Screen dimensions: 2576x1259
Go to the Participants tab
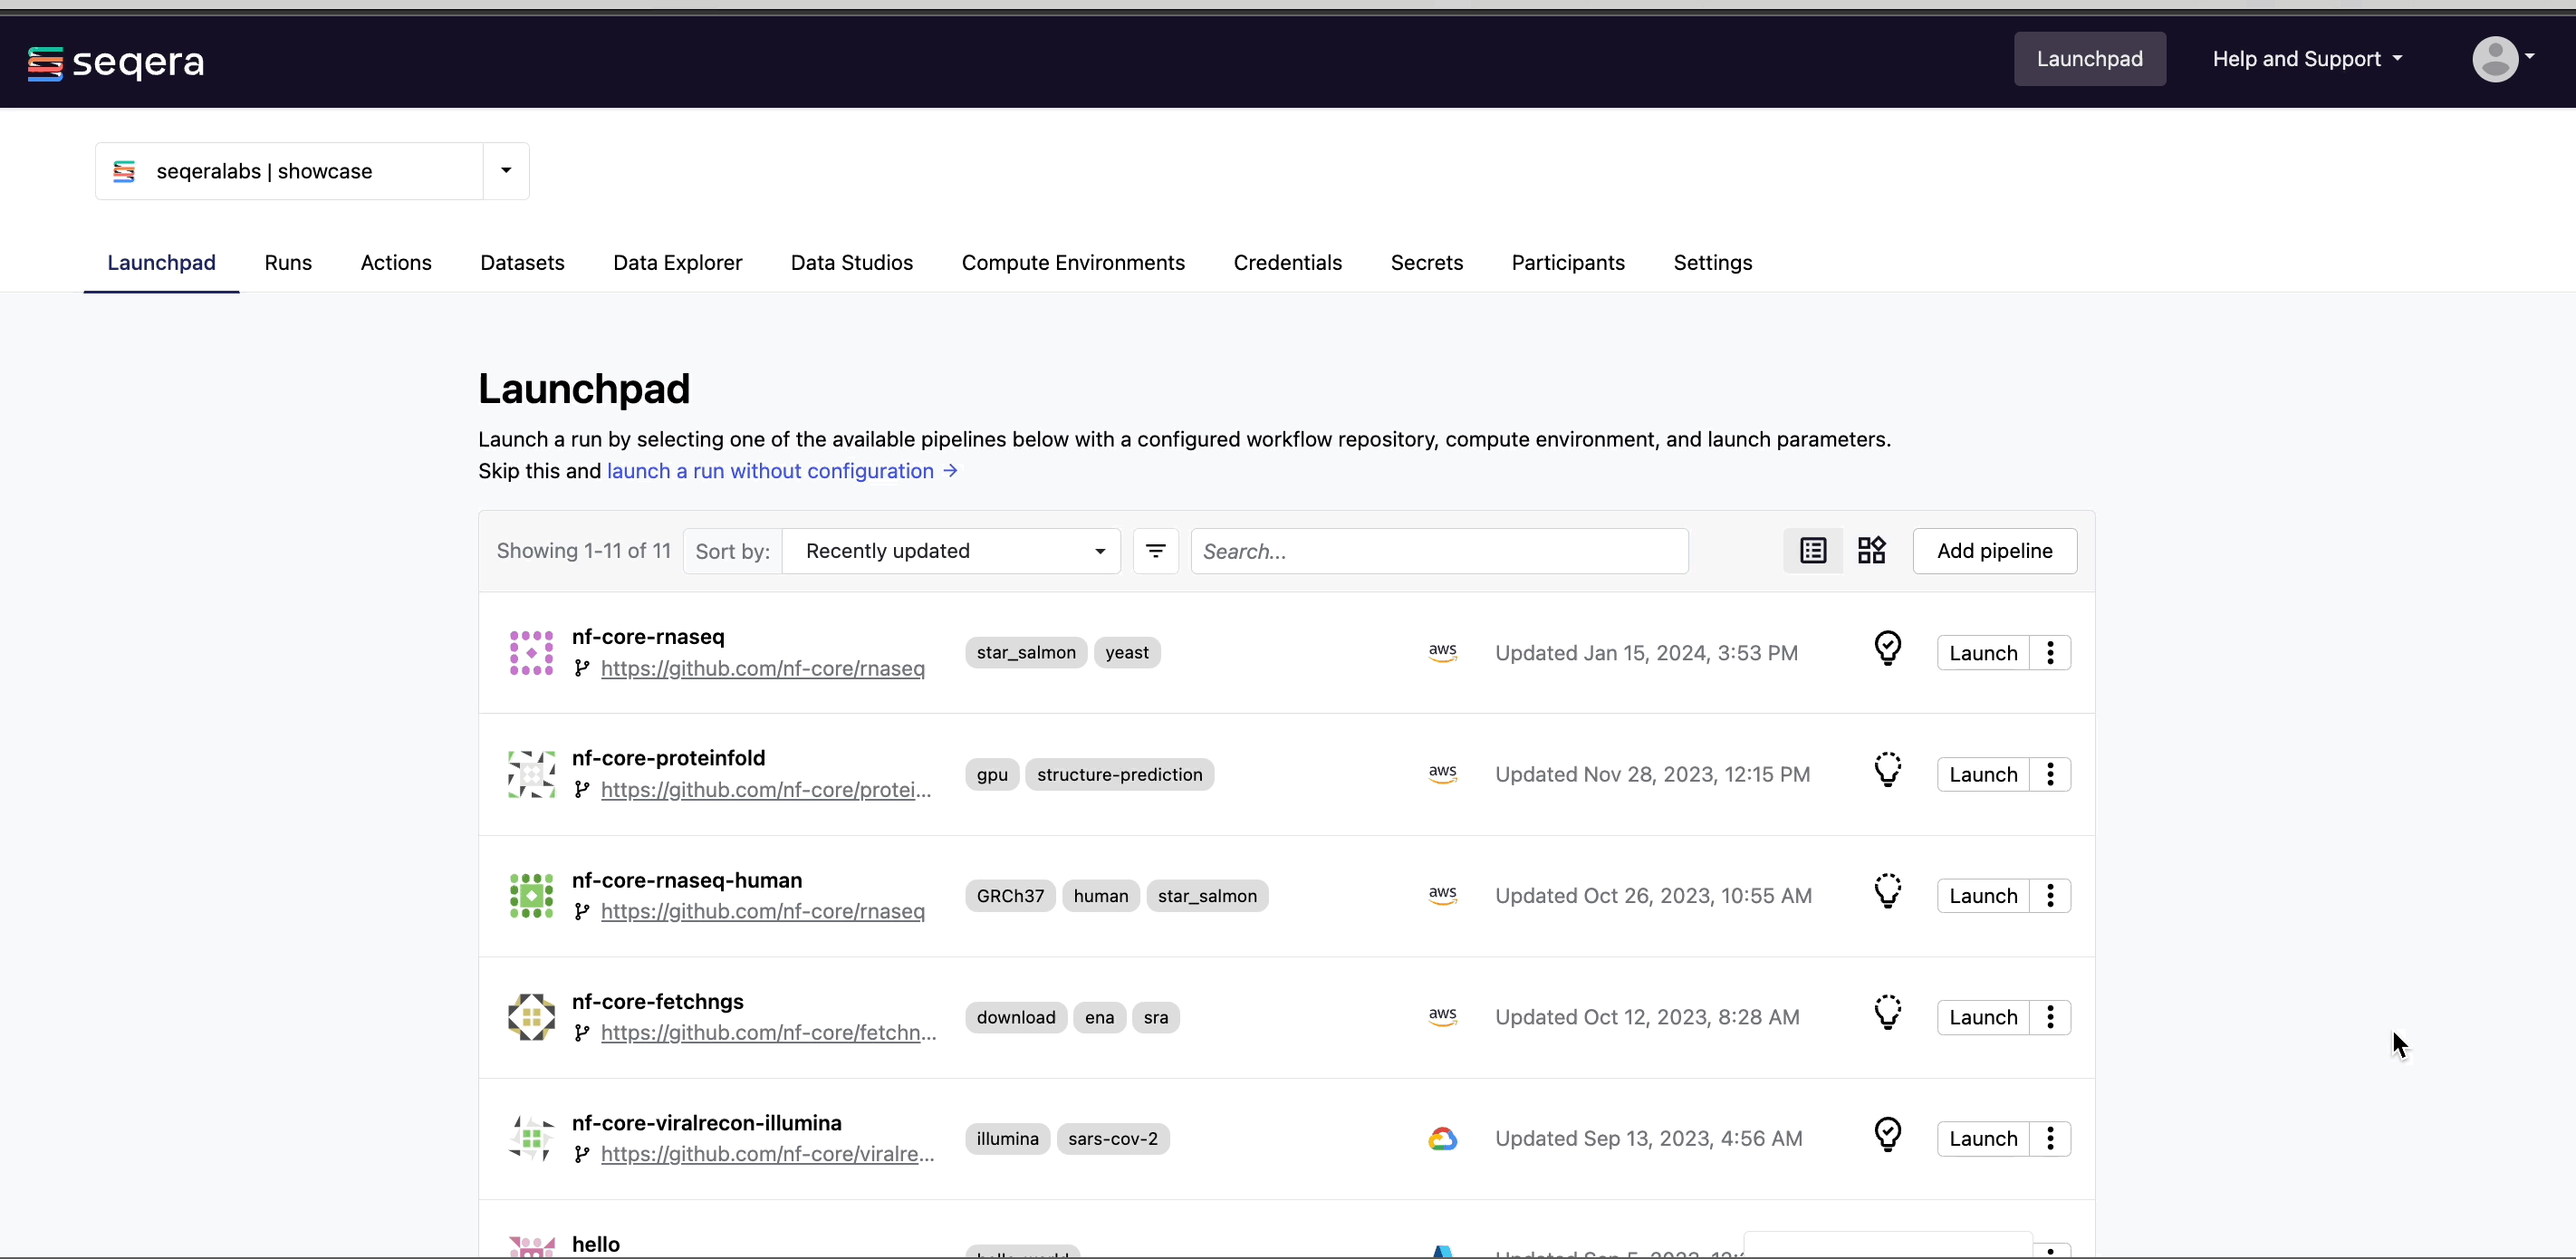pos(1568,262)
